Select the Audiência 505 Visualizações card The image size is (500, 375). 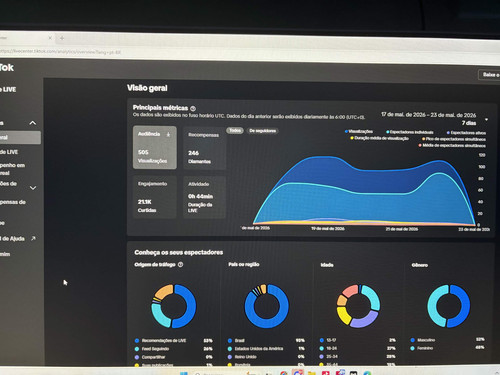tap(155, 147)
